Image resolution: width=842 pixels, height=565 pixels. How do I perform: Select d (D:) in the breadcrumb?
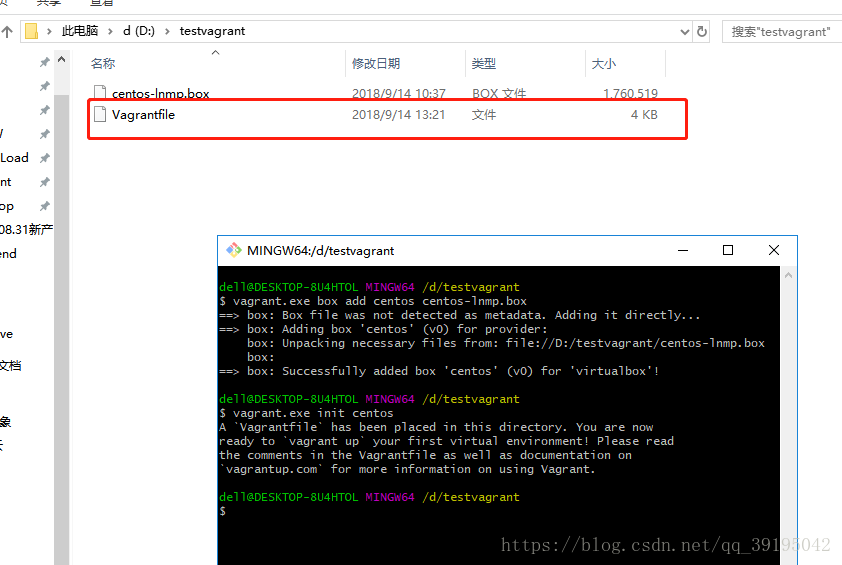(139, 31)
